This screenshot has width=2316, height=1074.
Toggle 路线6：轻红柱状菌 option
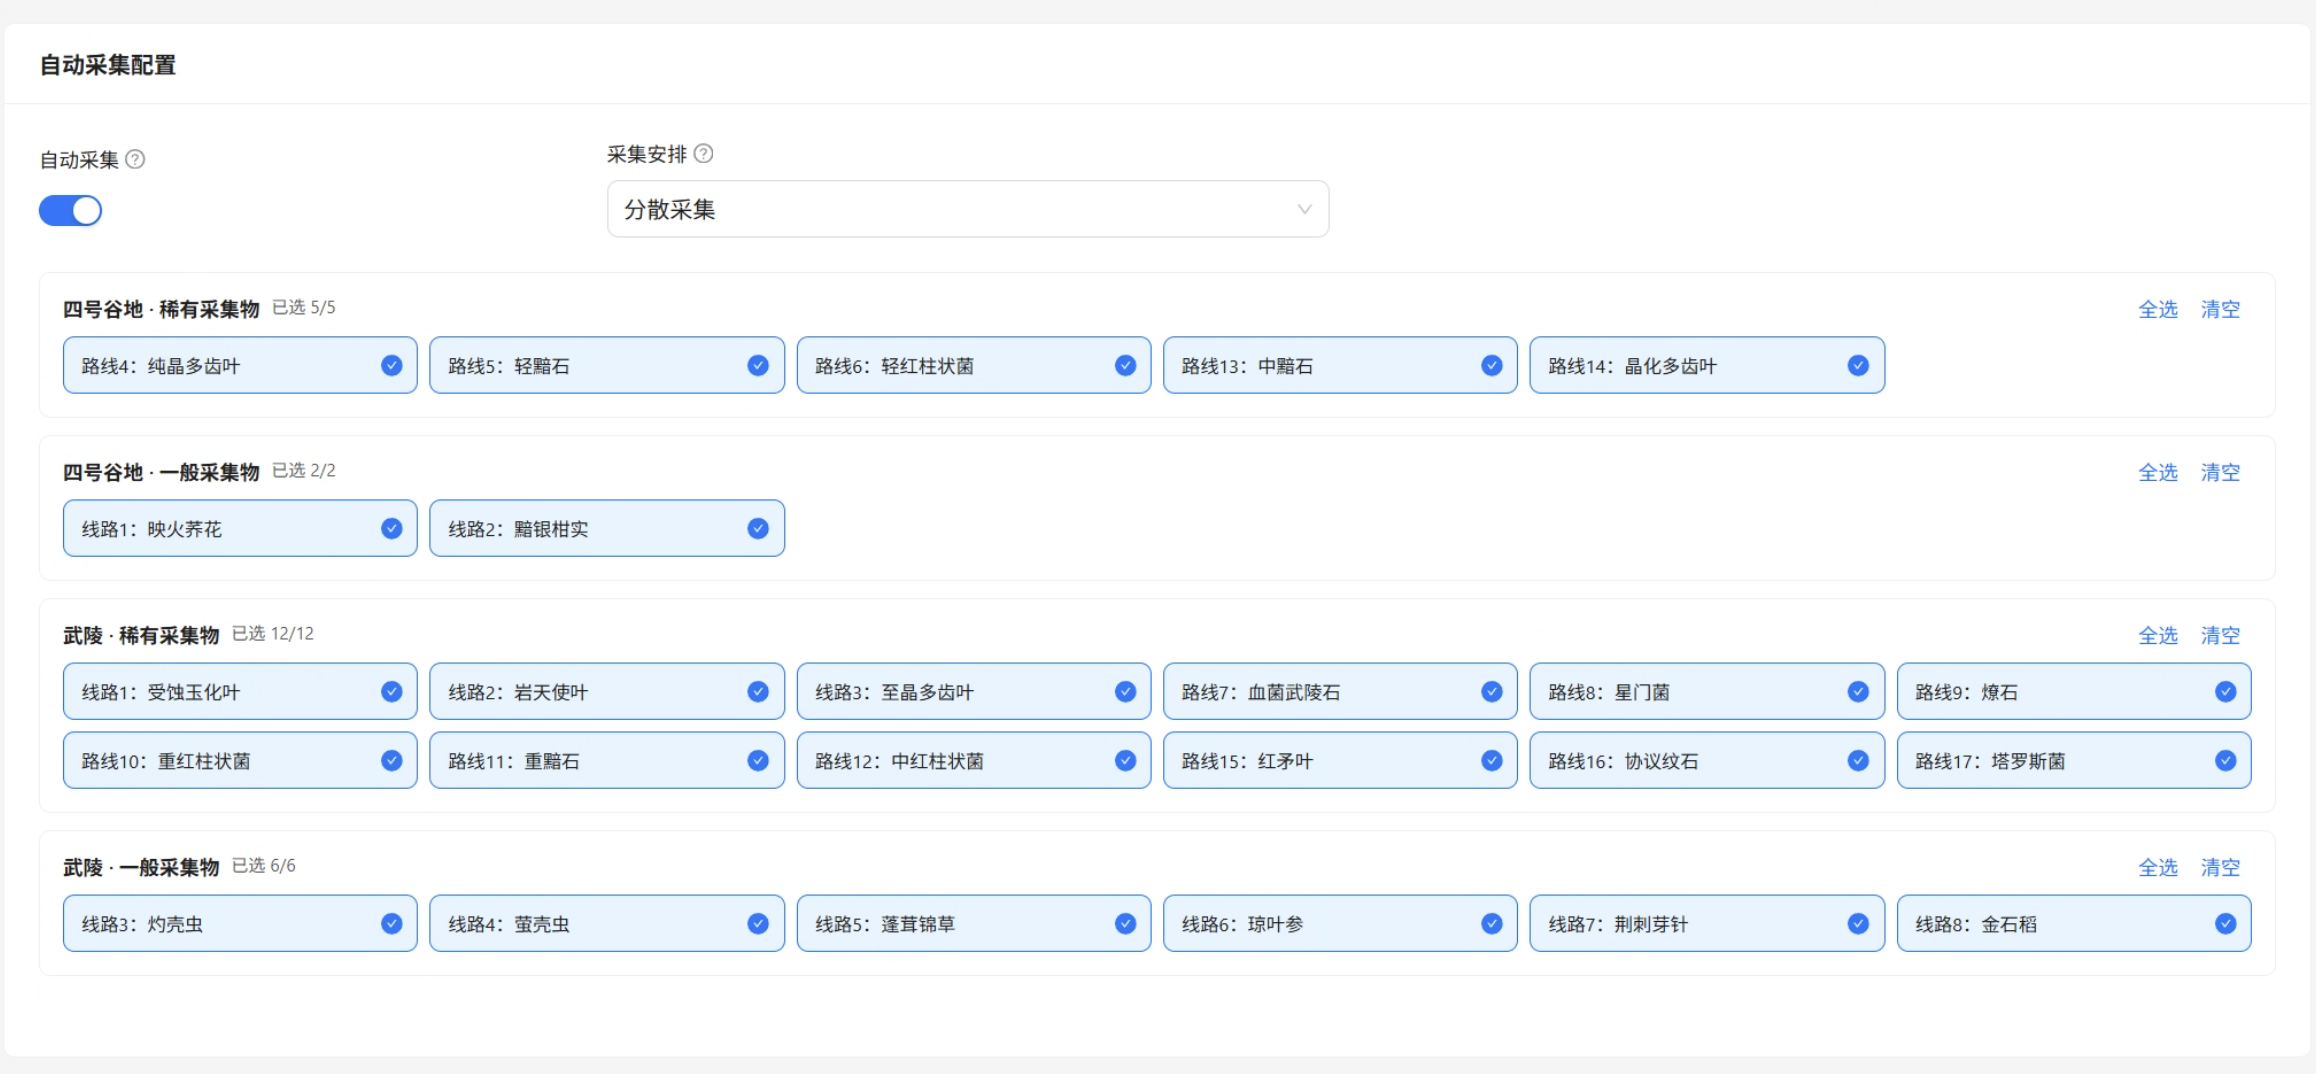tap(974, 365)
